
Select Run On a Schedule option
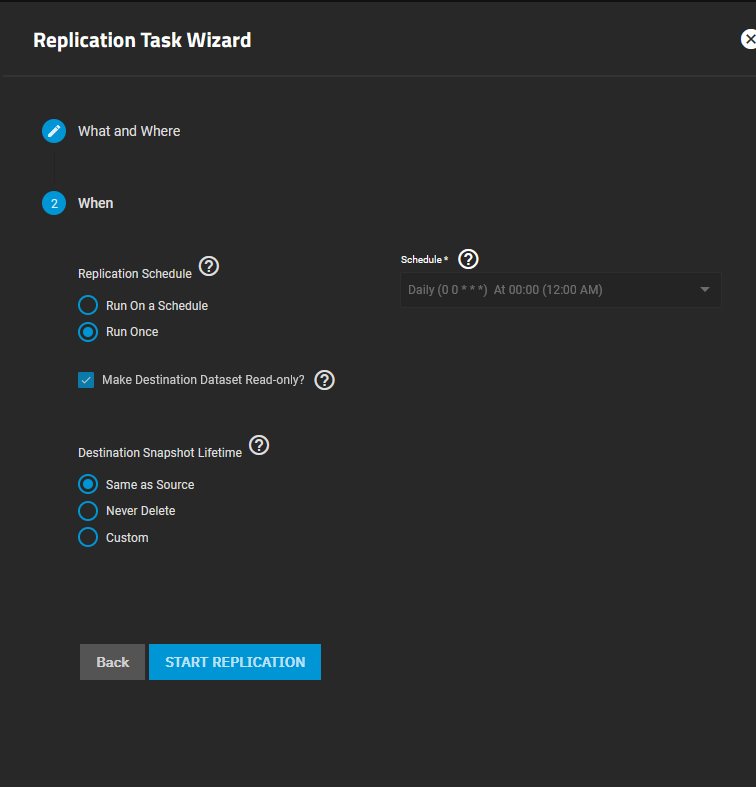click(x=88, y=305)
